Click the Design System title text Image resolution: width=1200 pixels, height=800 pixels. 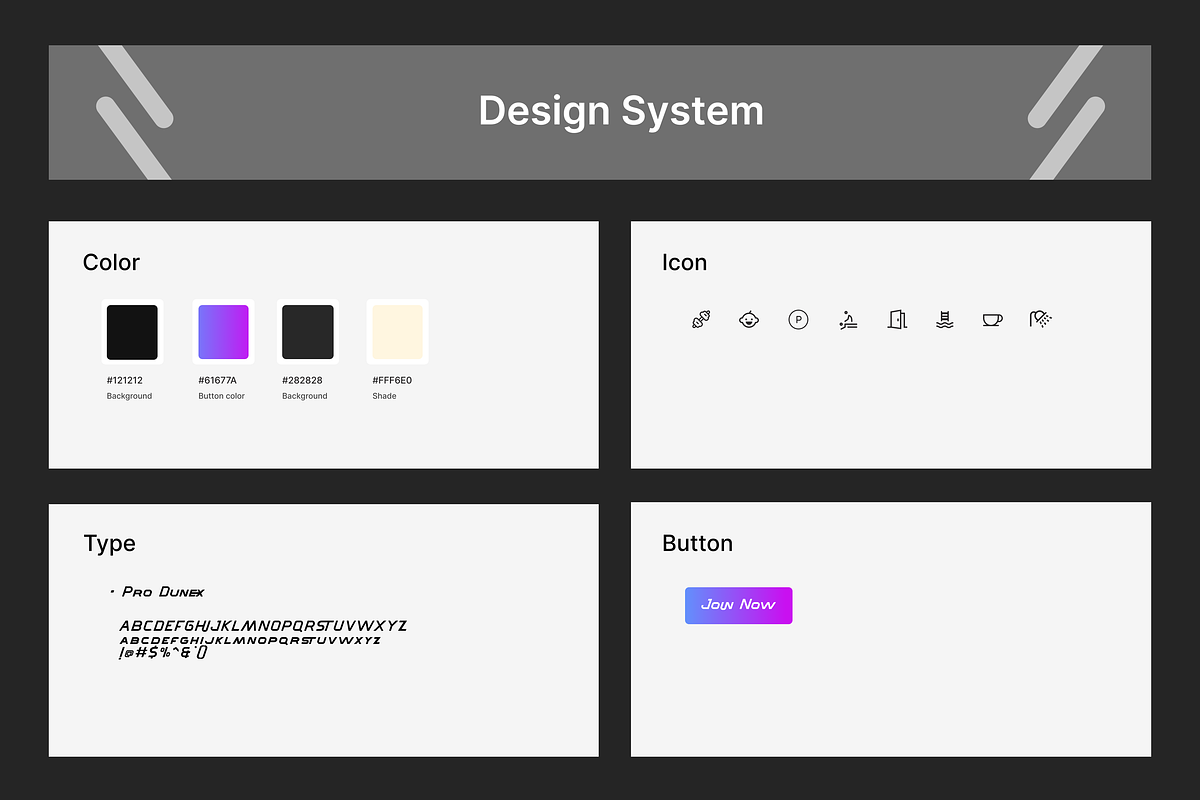(x=621, y=111)
